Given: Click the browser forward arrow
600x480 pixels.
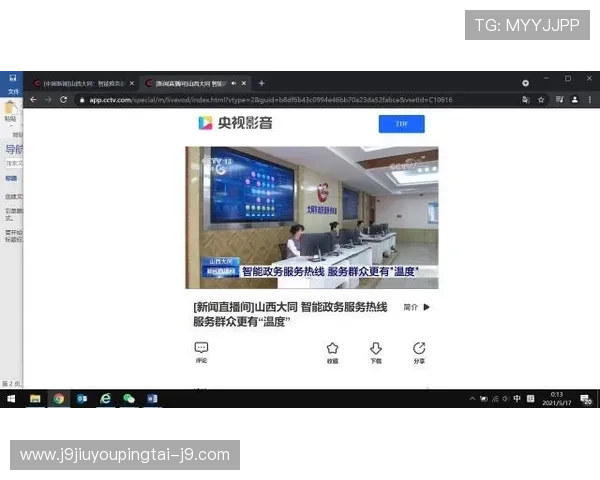Looking at the screenshot, I should (x=49, y=100).
